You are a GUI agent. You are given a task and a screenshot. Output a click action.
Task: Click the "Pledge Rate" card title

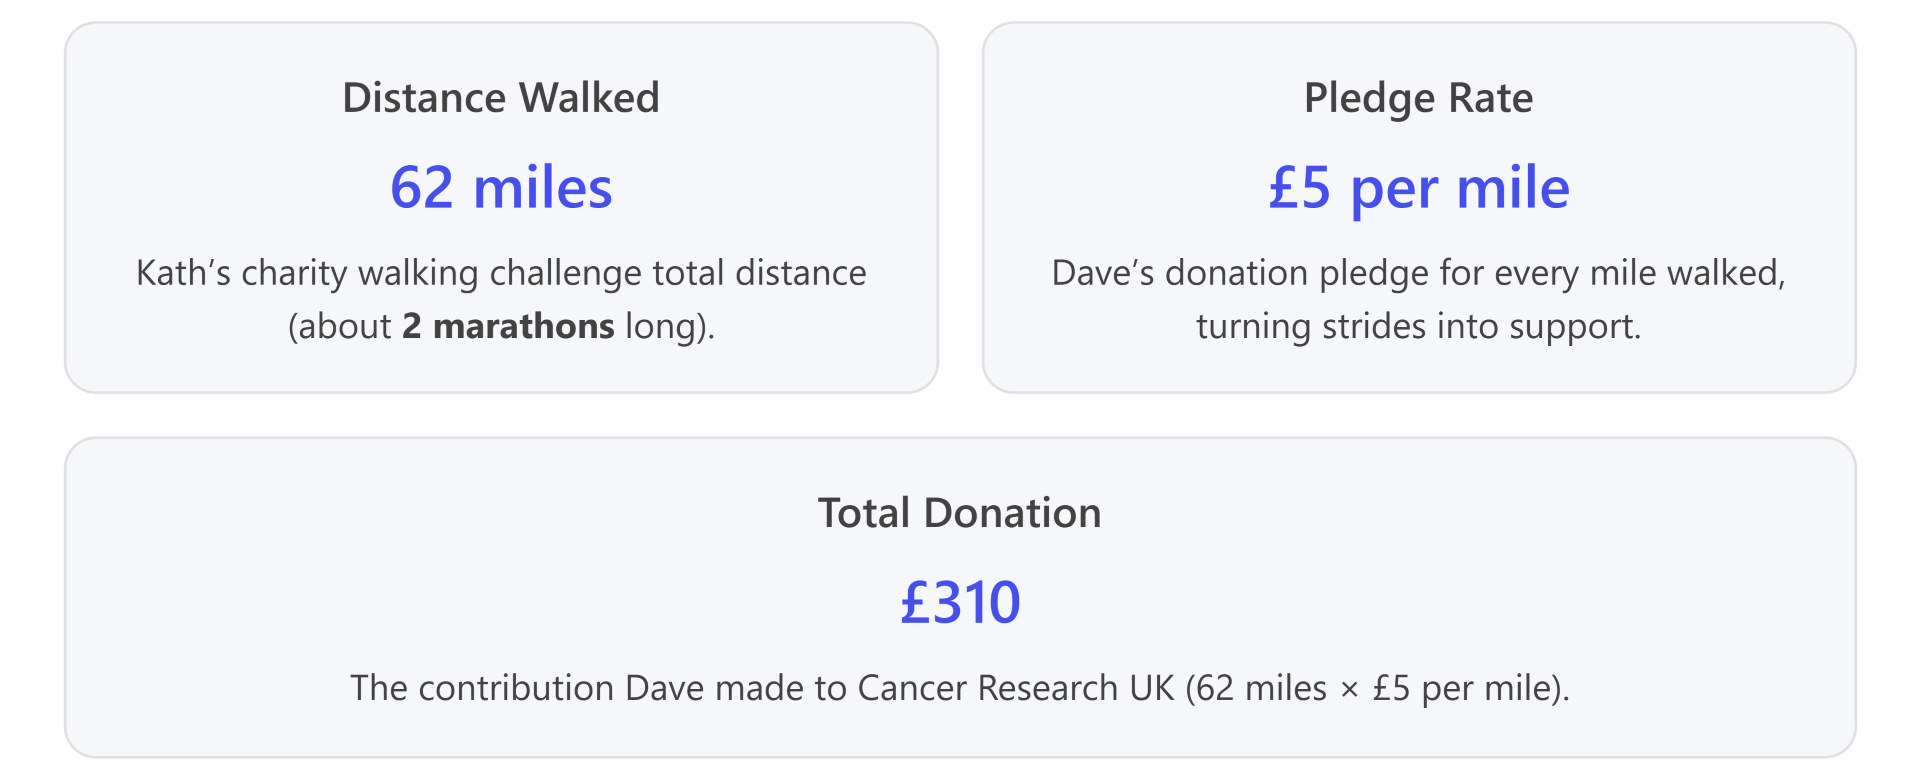(1418, 98)
